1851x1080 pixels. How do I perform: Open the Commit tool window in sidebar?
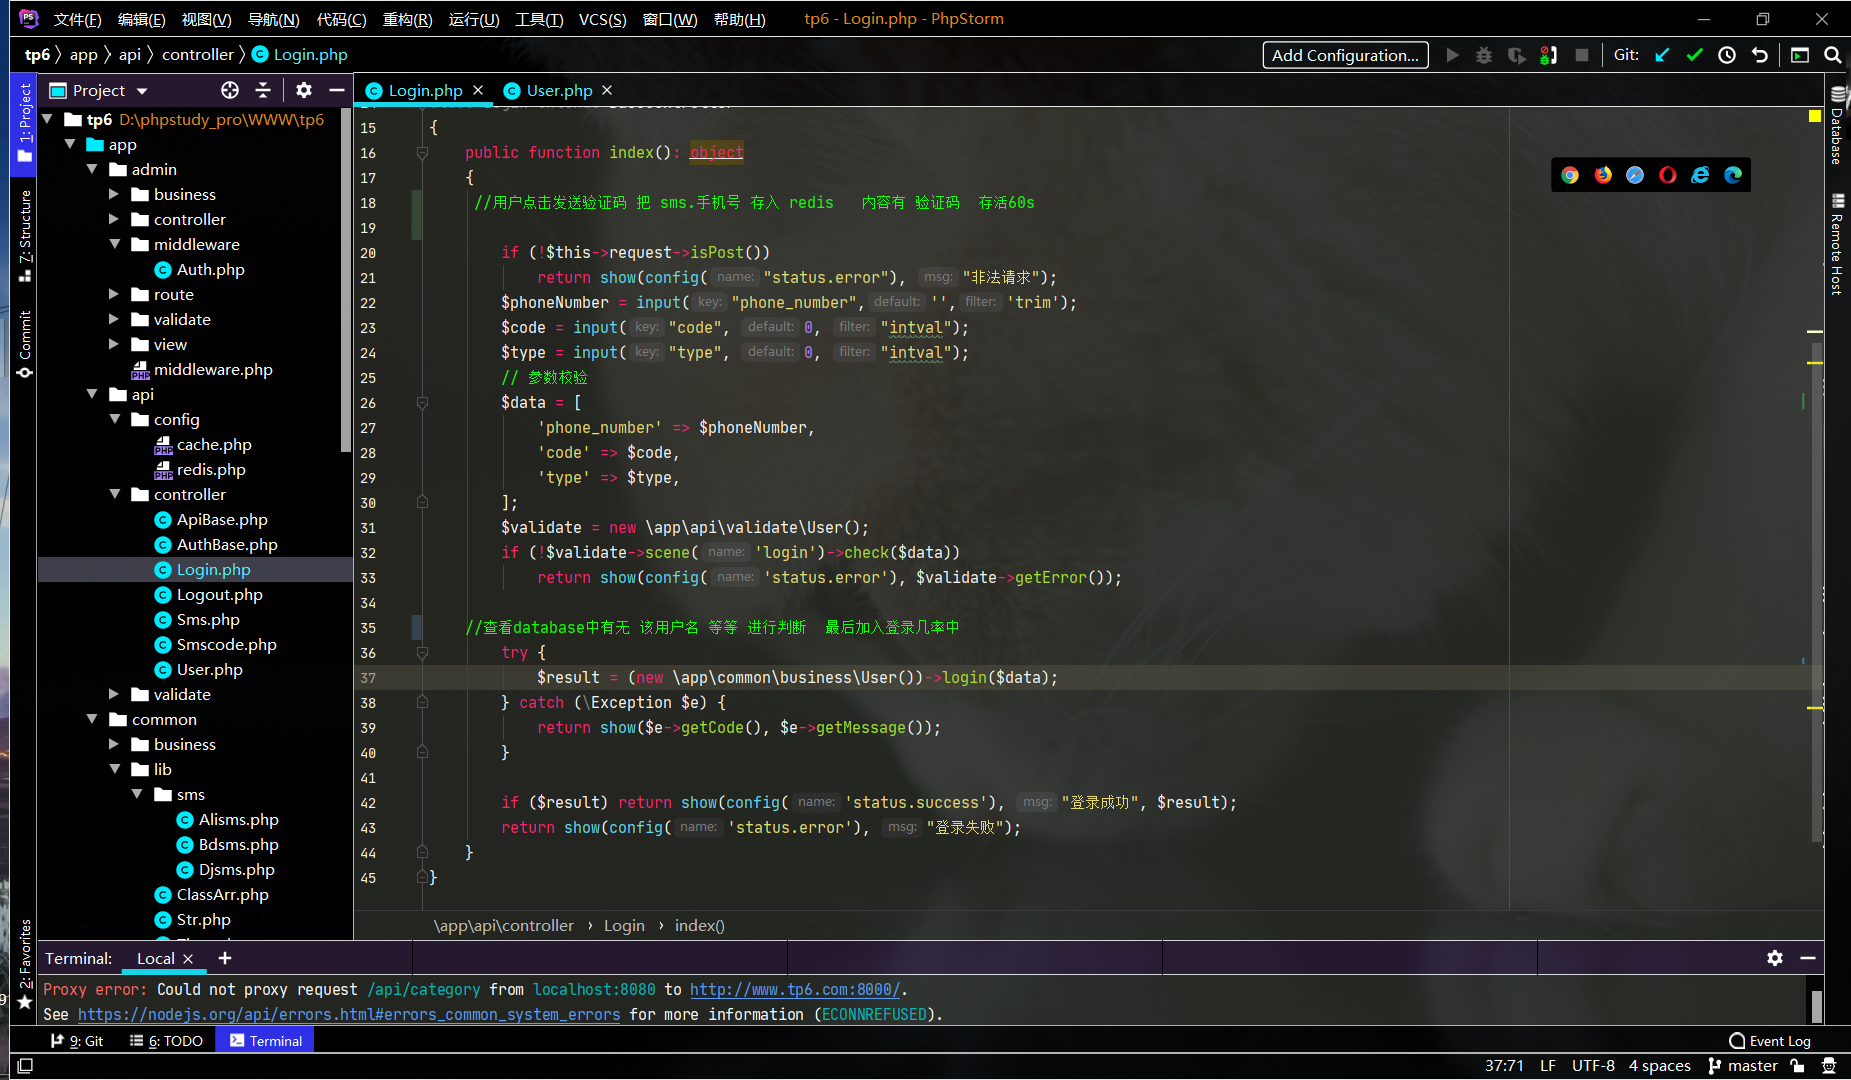click(x=25, y=344)
